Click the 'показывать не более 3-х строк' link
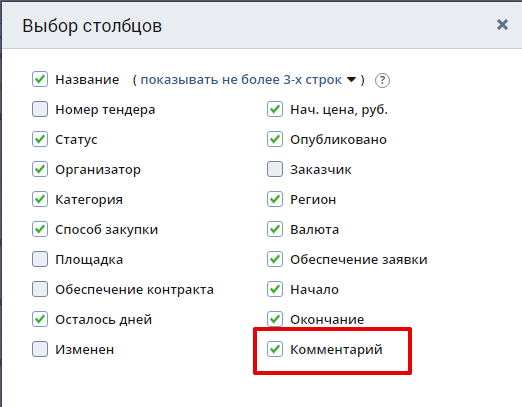The width and height of the screenshot is (522, 407). [x=241, y=80]
